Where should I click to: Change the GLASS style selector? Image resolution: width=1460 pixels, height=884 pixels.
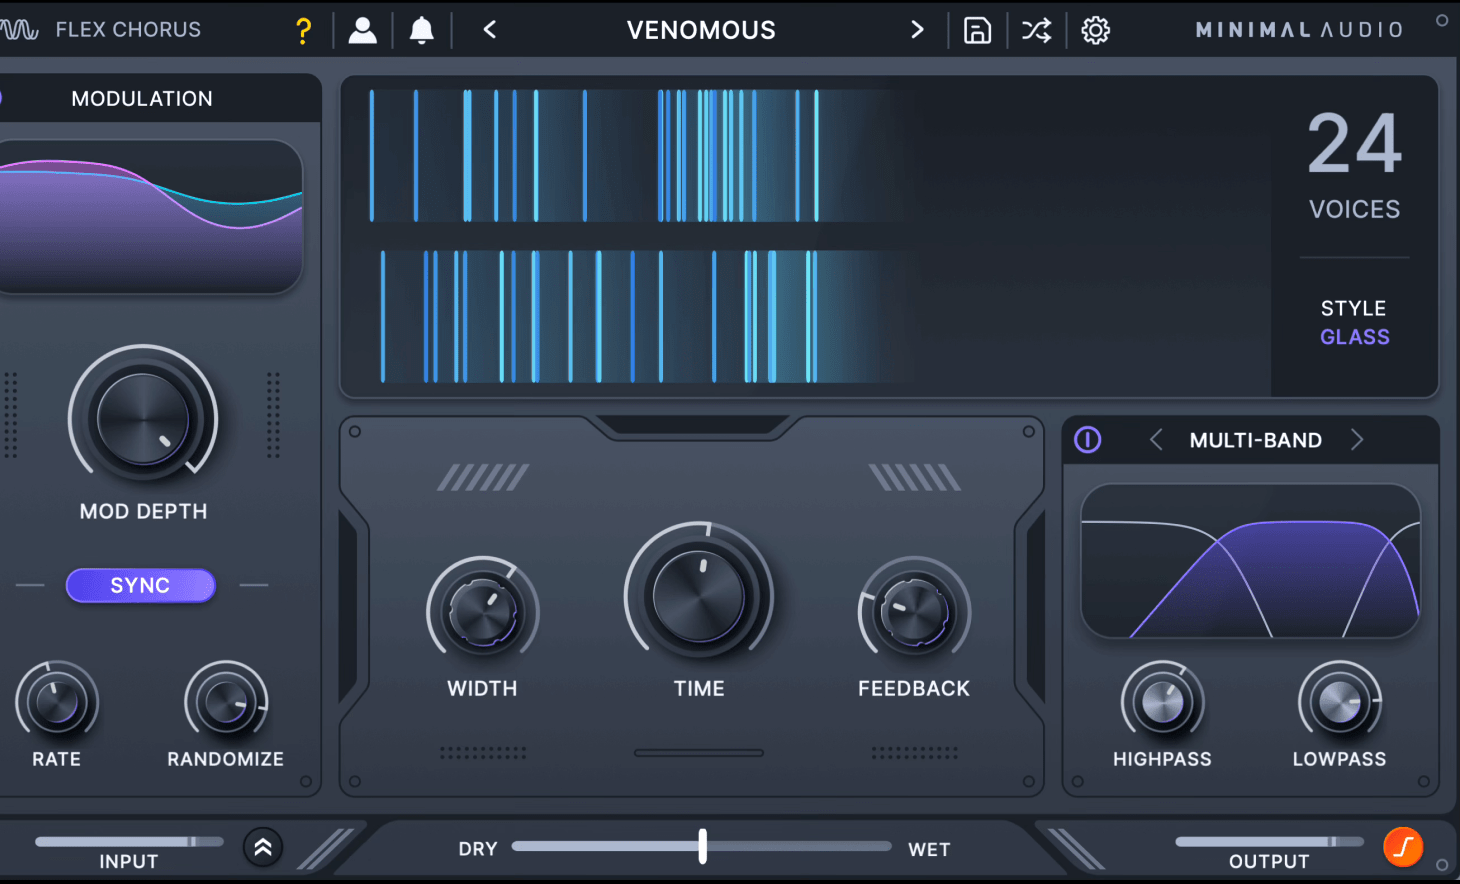(1355, 337)
